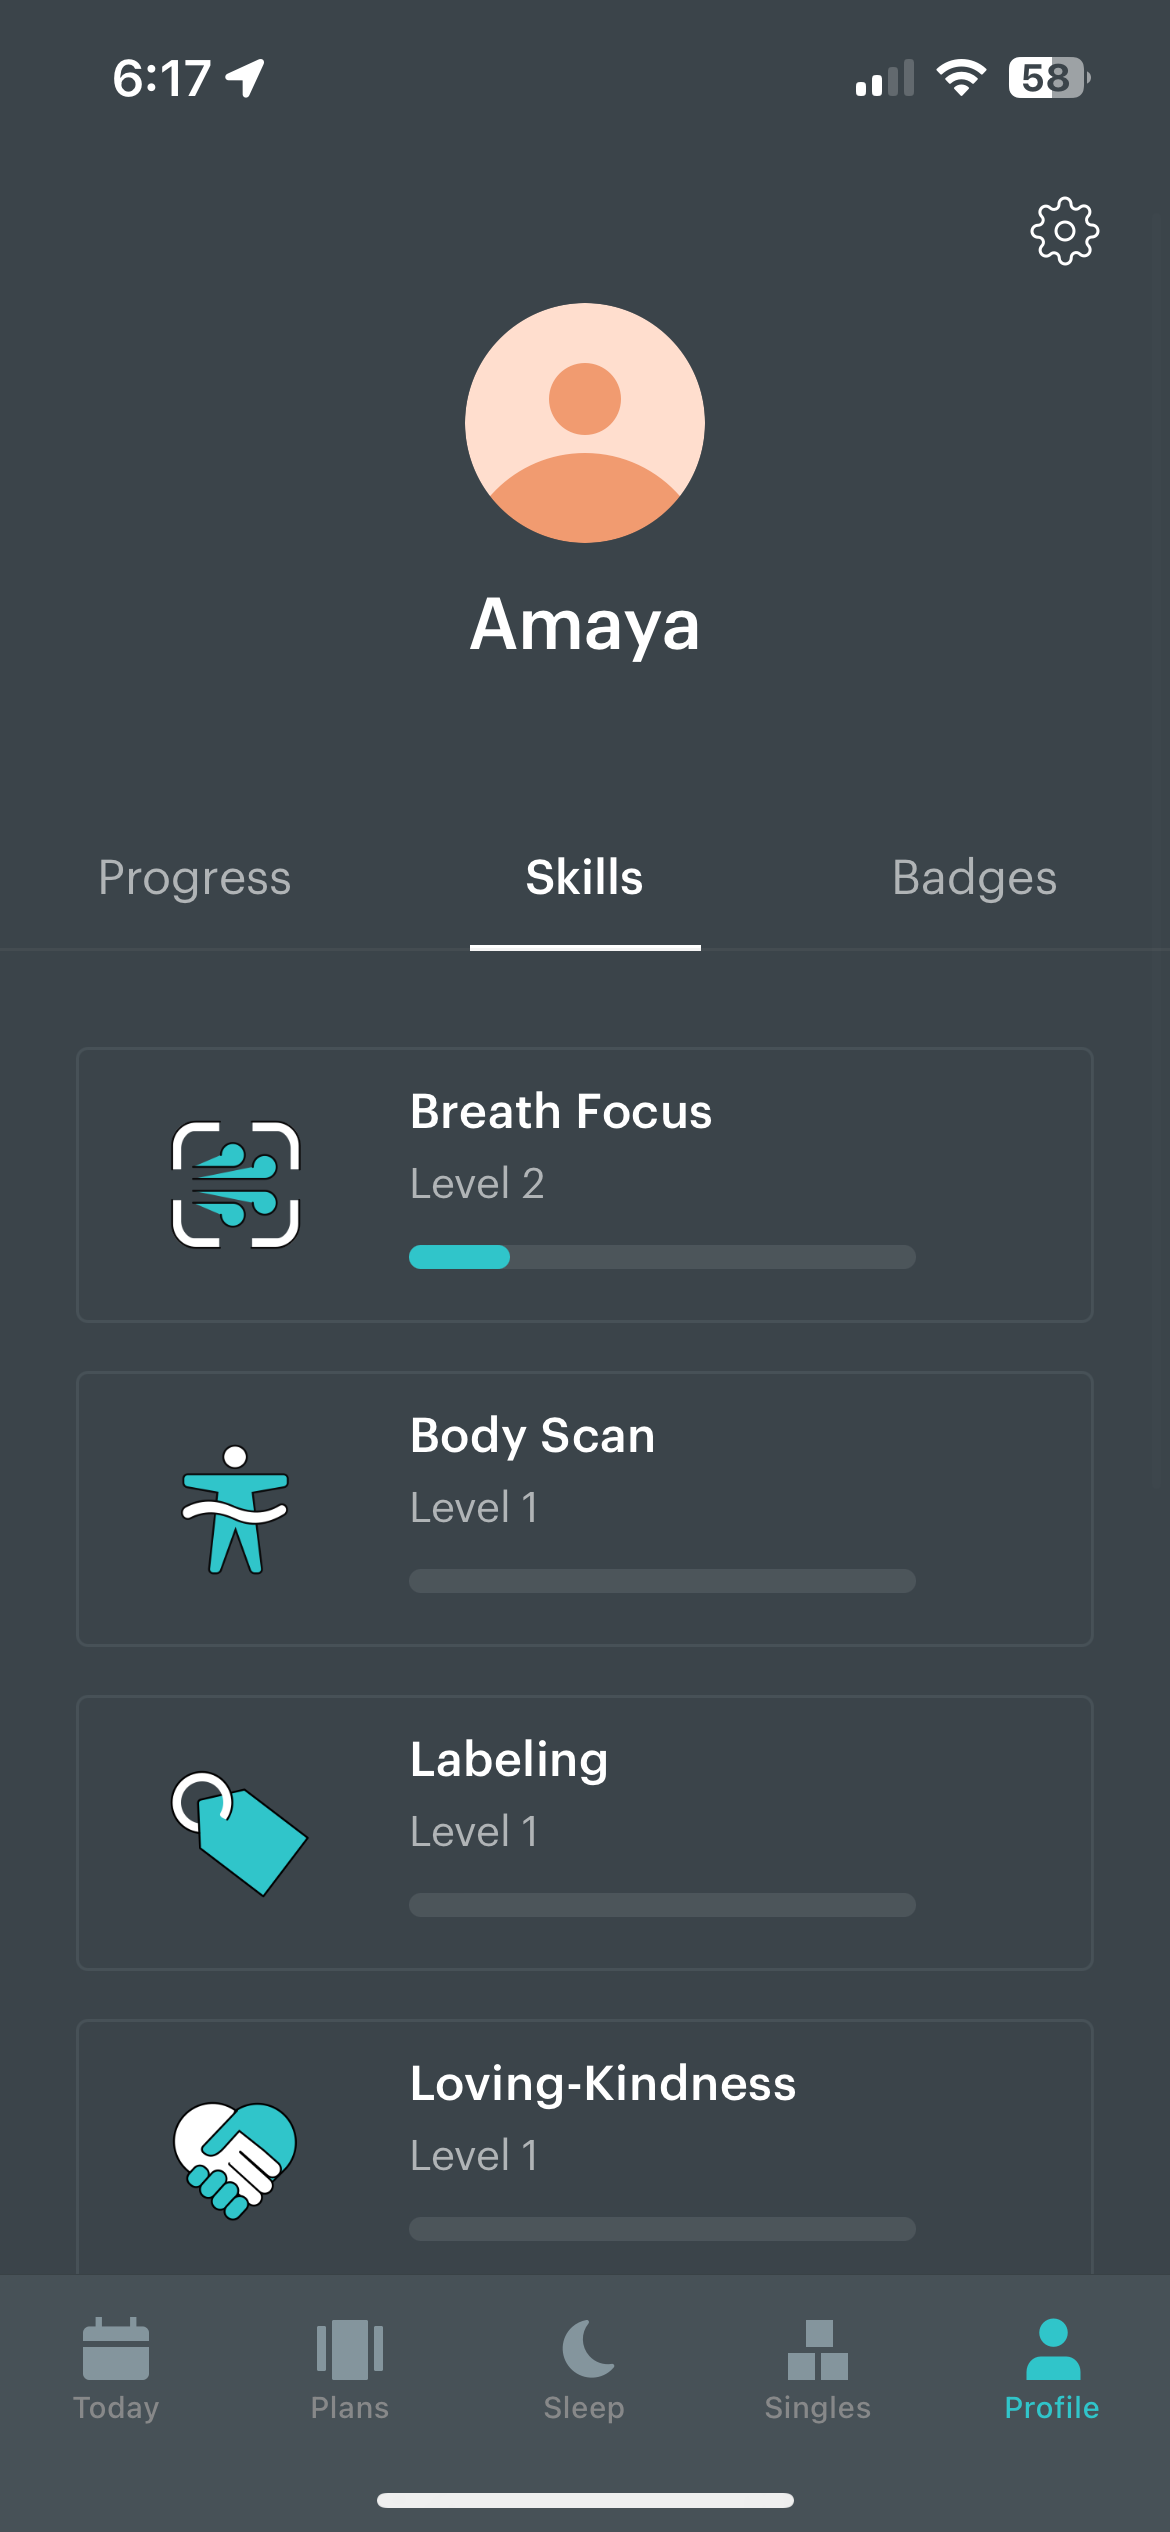1170x2532 pixels.
Task: Tap the Body Scan figure icon
Action: point(236,1509)
